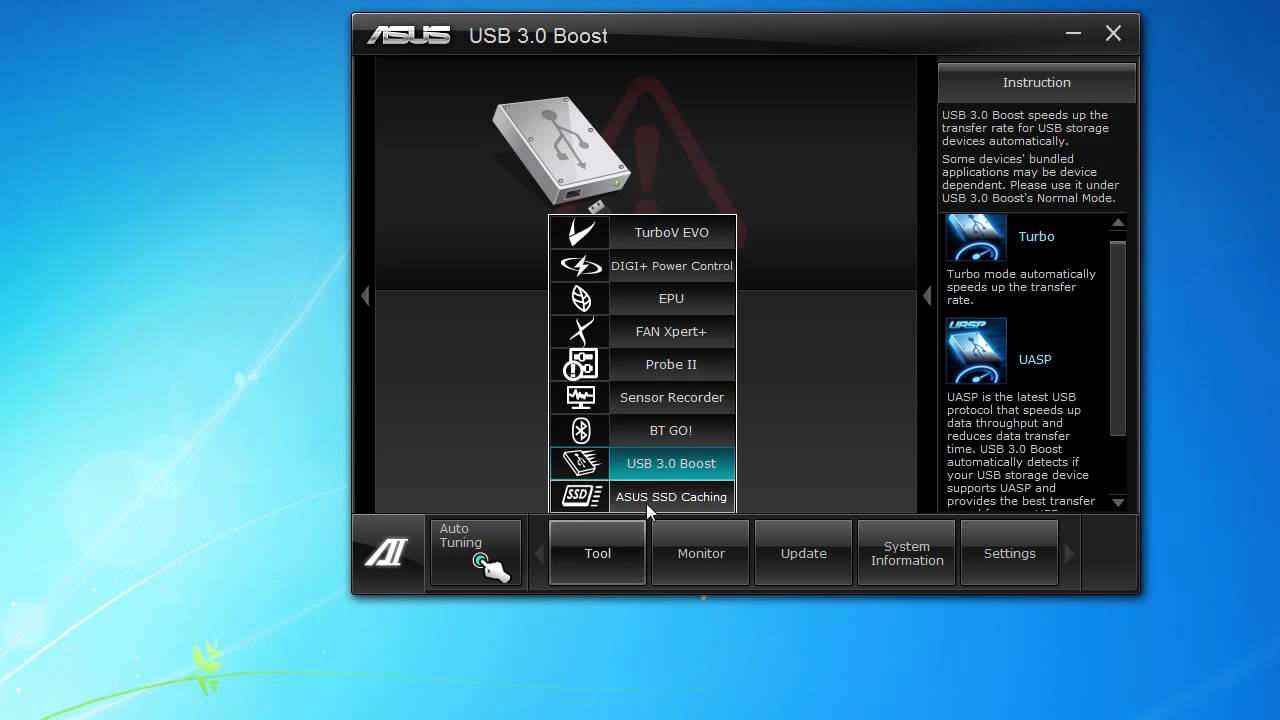Start Auto Tuning

[476, 553]
